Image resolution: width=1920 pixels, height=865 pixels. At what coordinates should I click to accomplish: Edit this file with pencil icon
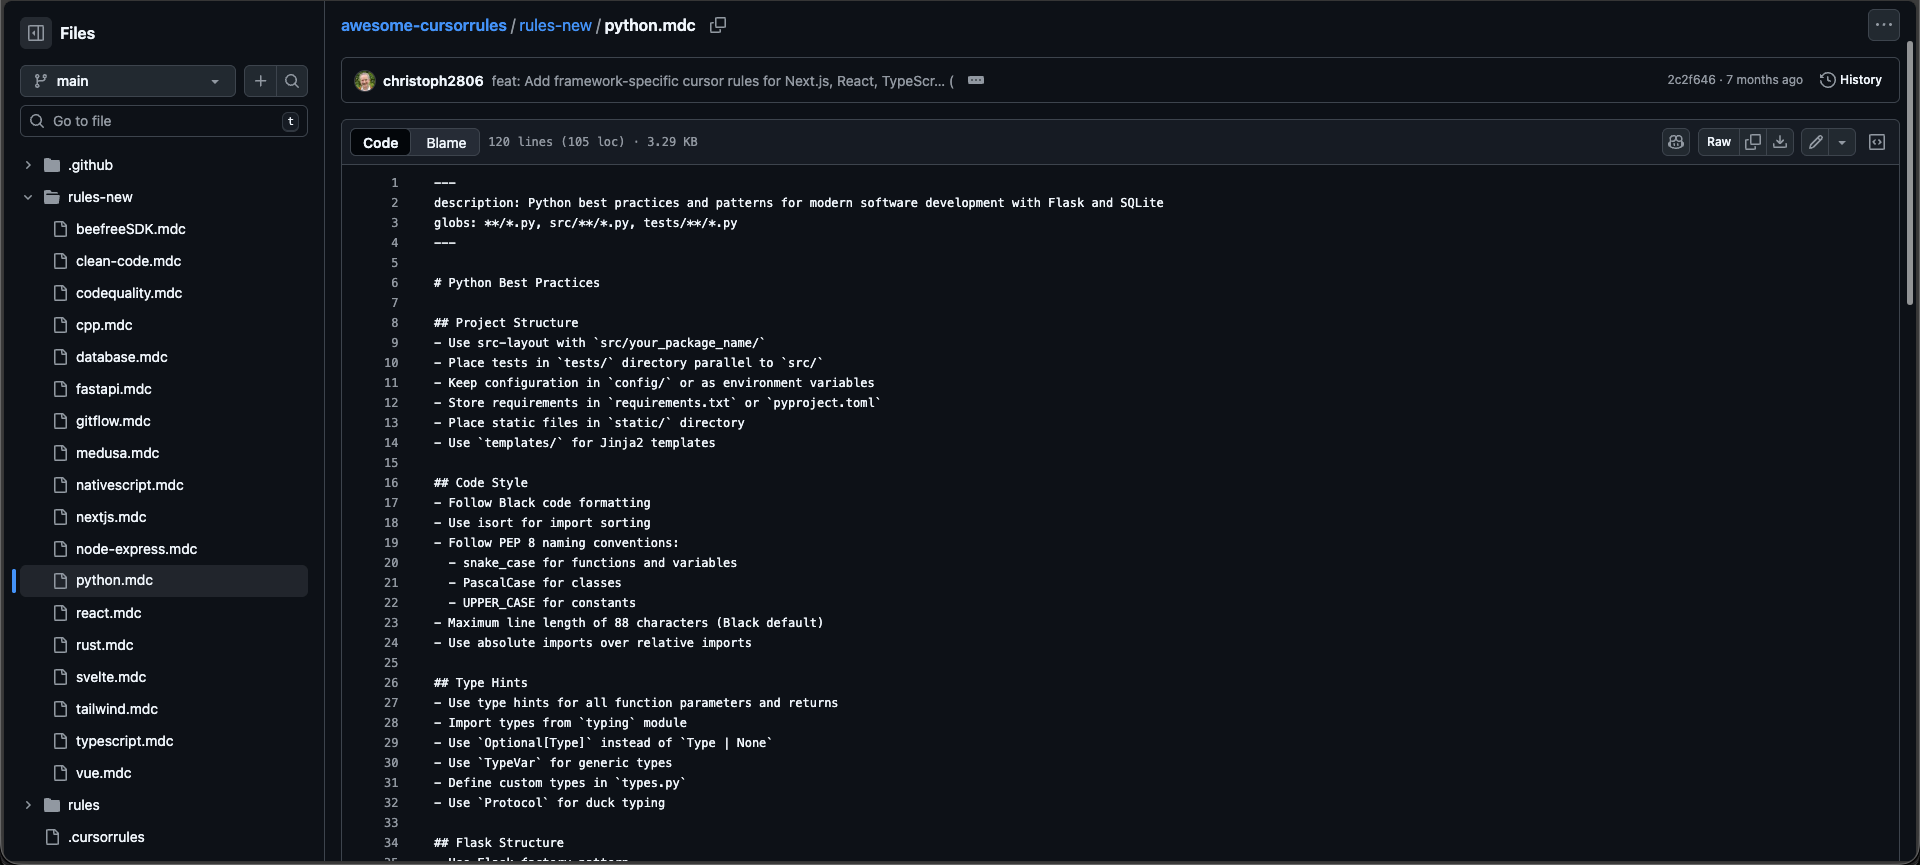pos(1816,142)
